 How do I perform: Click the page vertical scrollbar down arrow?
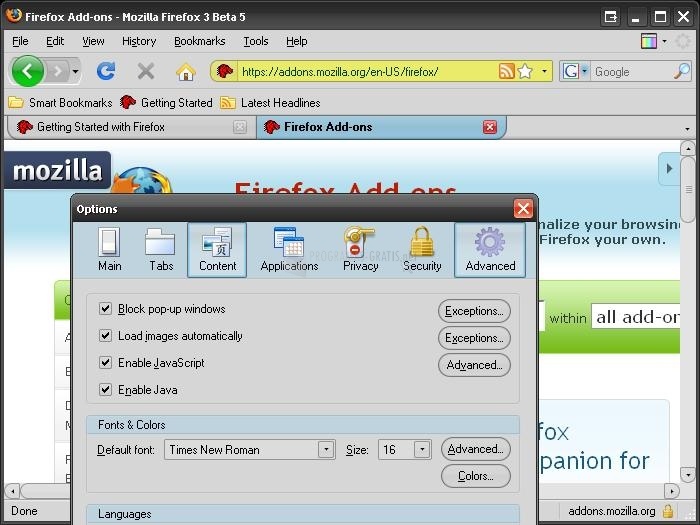(688, 475)
